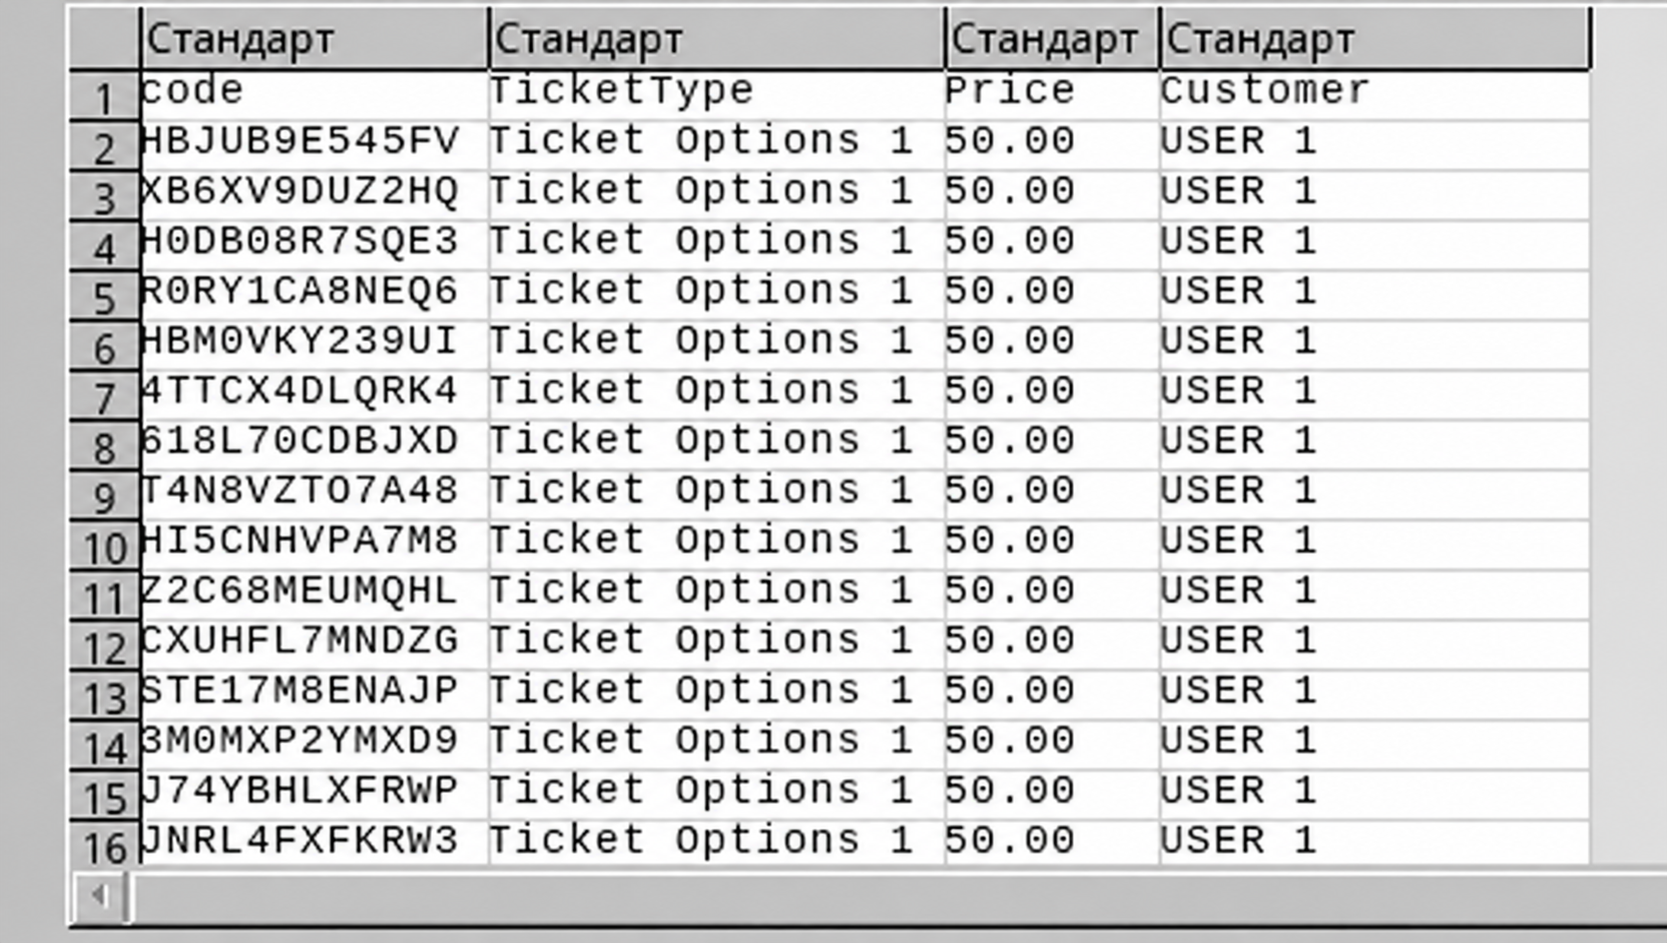Select the Price header cell
The image size is (1667, 943).
(1052, 95)
